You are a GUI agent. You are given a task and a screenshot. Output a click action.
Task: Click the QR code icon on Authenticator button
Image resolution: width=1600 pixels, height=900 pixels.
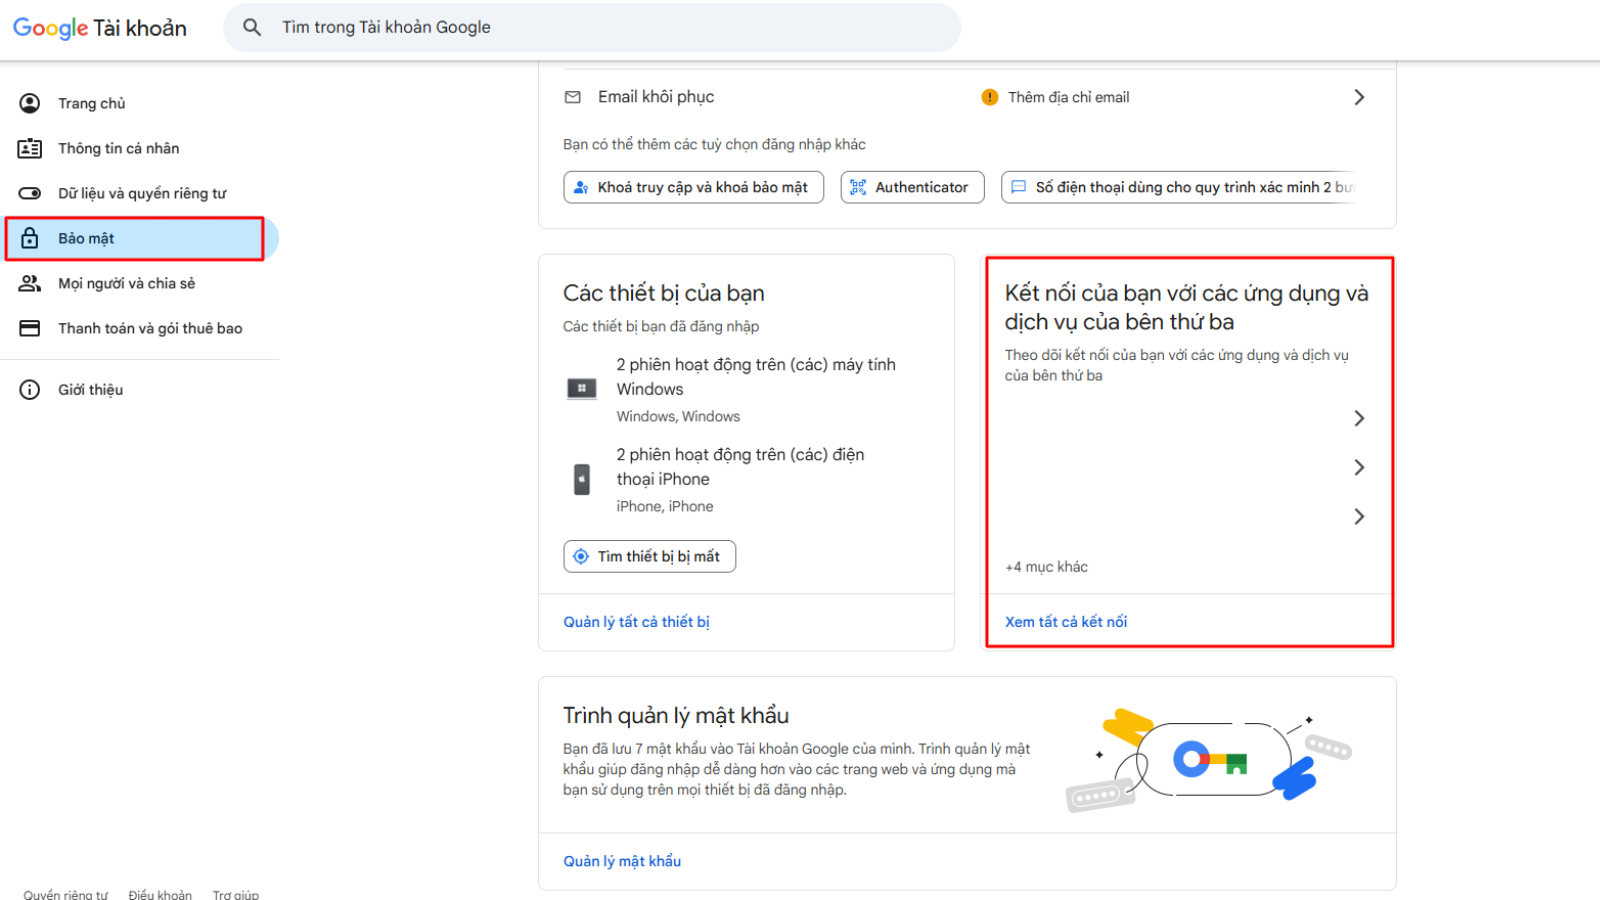tap(858, 187)
